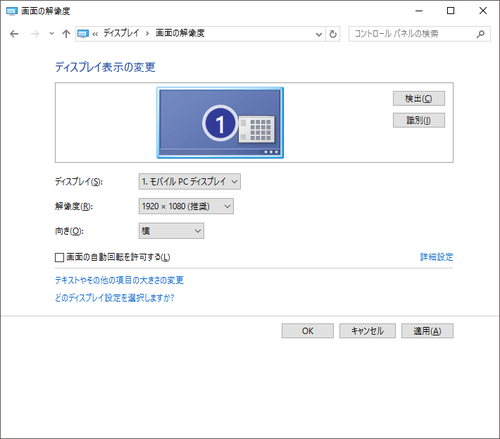Screen dimensions: 500x439
Task: Open the 向き orientation dropdown
Action: tap(171, 231)
